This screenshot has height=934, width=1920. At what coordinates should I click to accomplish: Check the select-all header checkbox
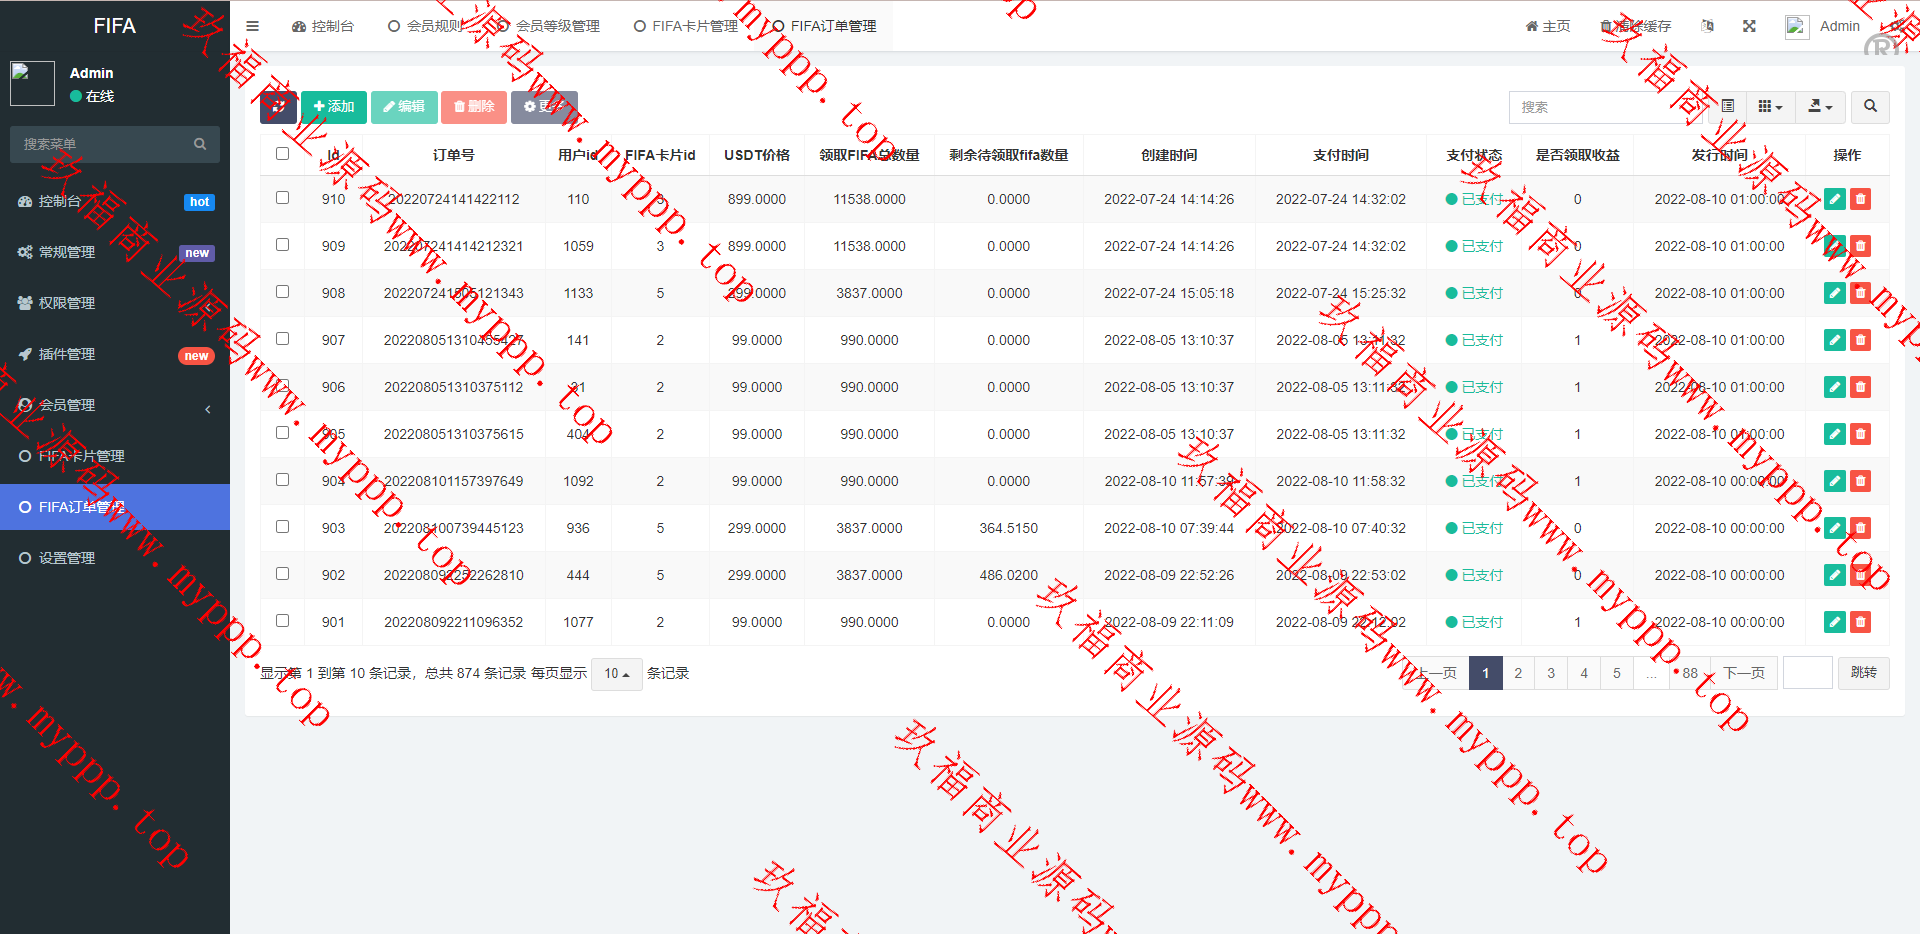tap(282, 154)
